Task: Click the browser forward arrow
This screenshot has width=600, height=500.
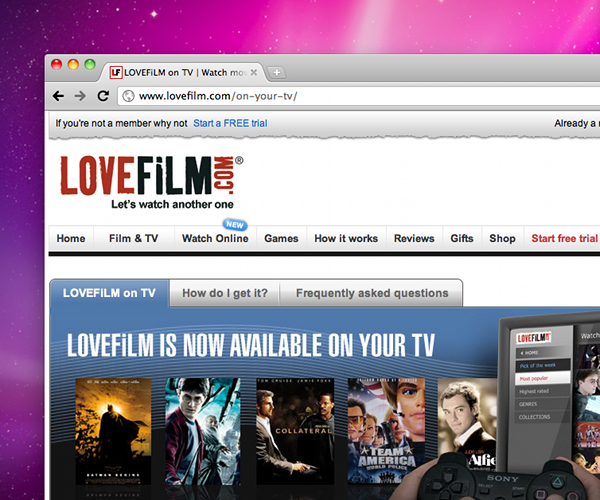Action: (x=80, y=96)
